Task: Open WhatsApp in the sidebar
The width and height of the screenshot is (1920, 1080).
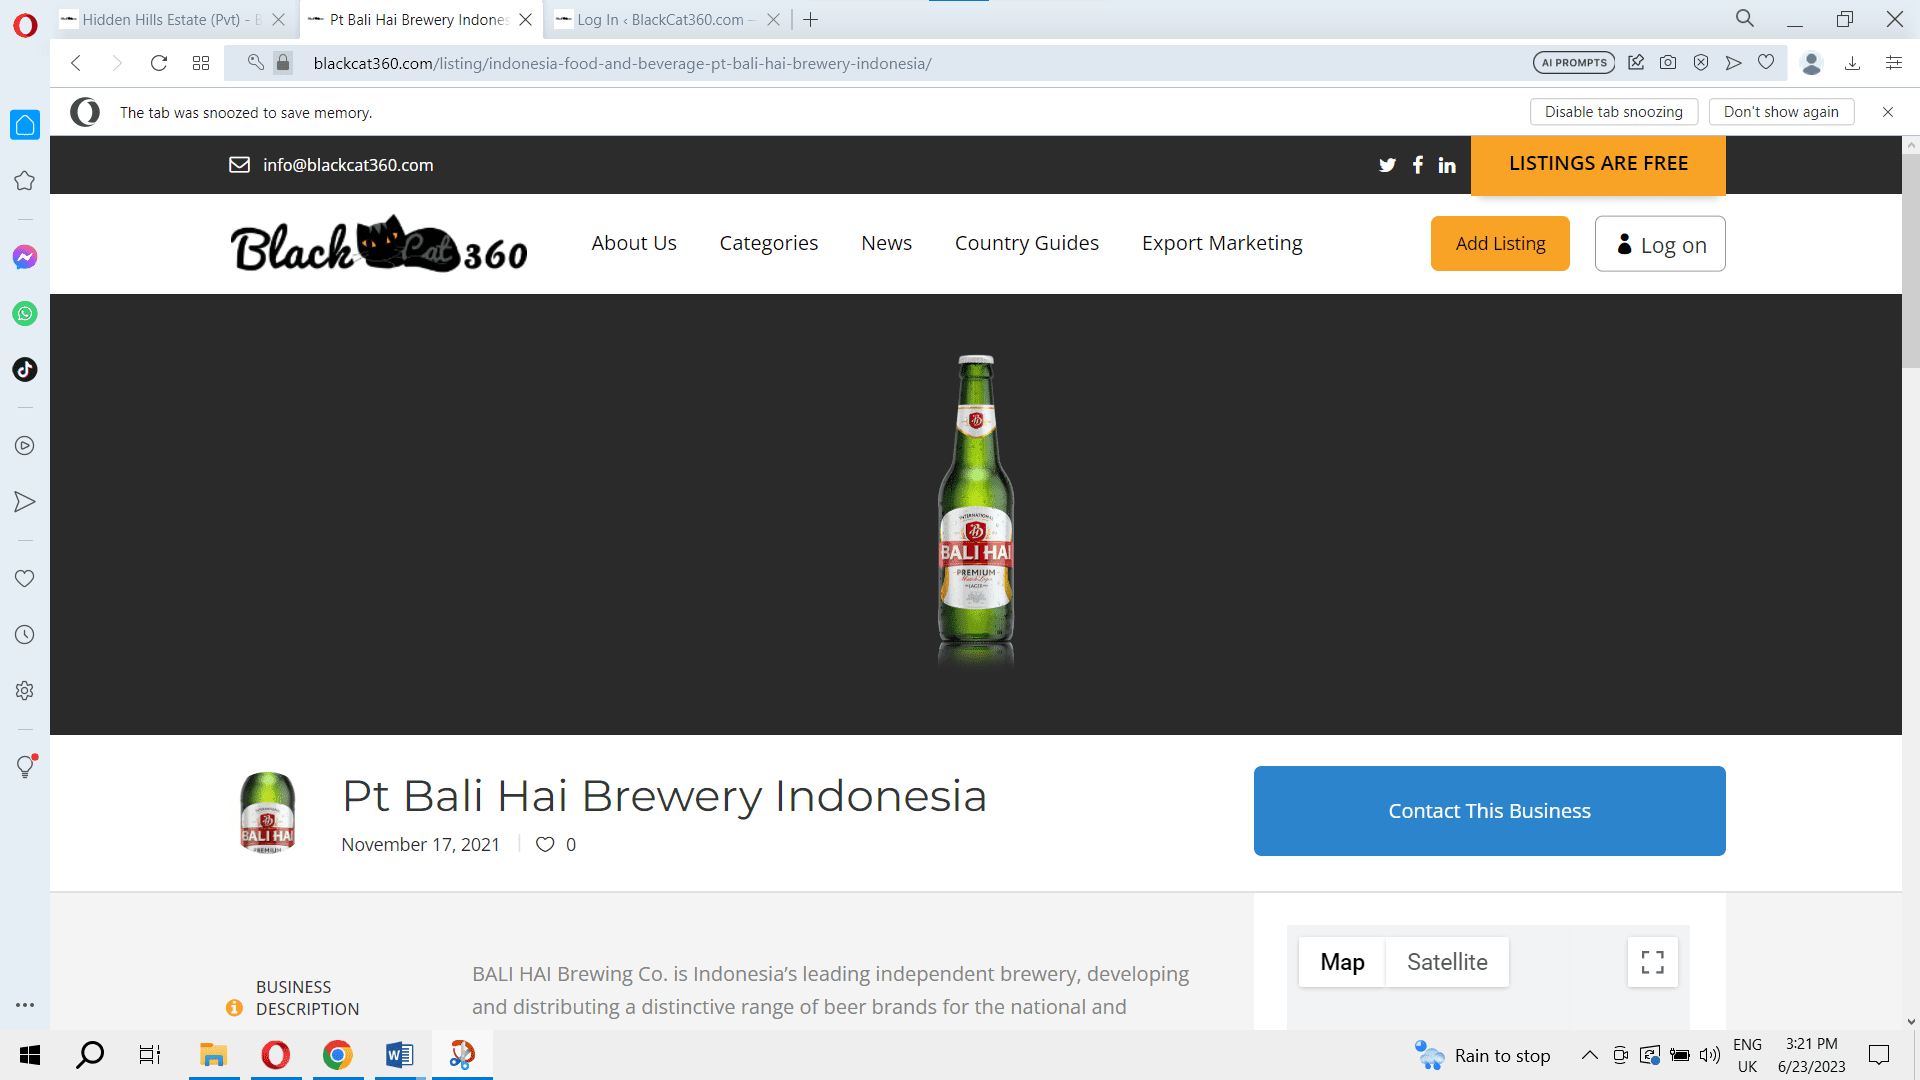Action: 25,313
